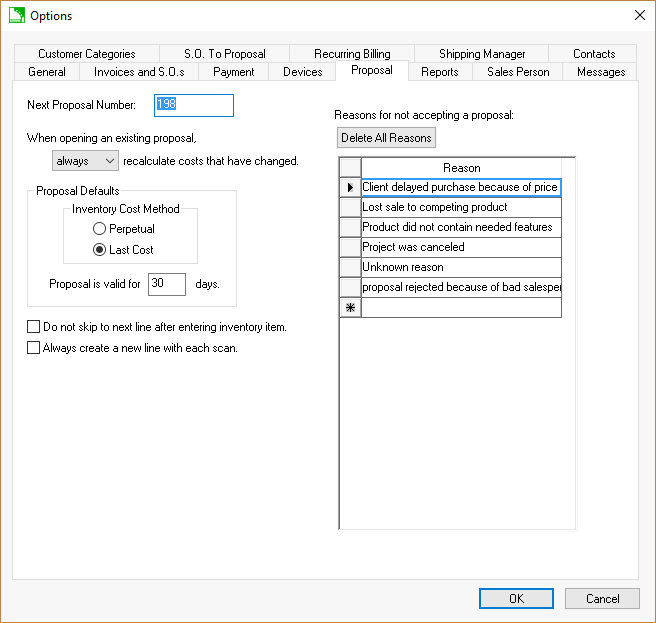
Task: Click the Options window app icon
Action: pyautogui.click(x=16, y=15)
